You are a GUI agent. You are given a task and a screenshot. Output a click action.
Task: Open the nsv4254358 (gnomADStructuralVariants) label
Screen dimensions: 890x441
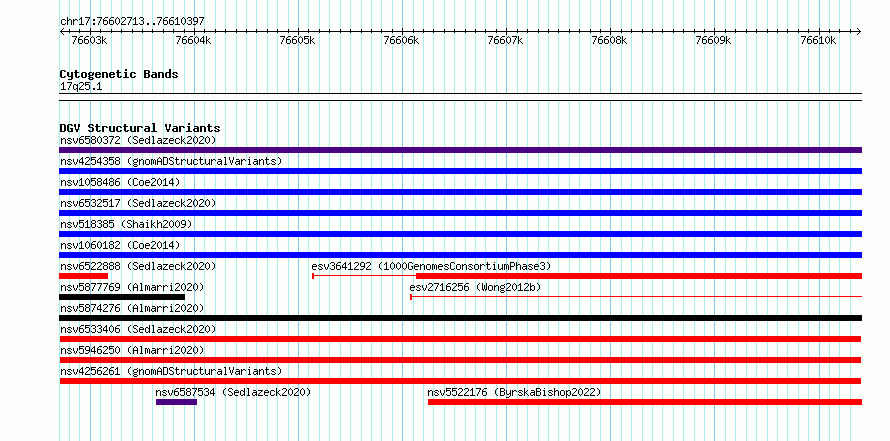point(171,161)
